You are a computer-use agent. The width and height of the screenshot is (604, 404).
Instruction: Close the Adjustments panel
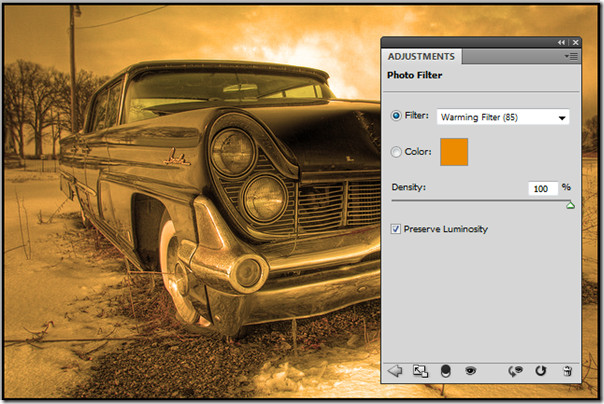pos(575,42)
